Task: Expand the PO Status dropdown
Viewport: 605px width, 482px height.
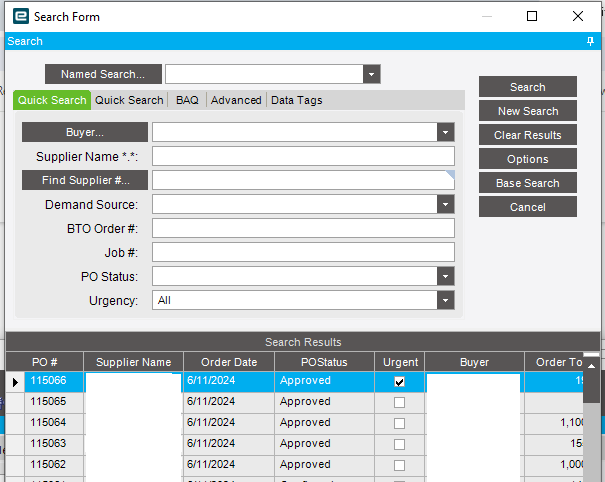Action: (x=445, y=276)
